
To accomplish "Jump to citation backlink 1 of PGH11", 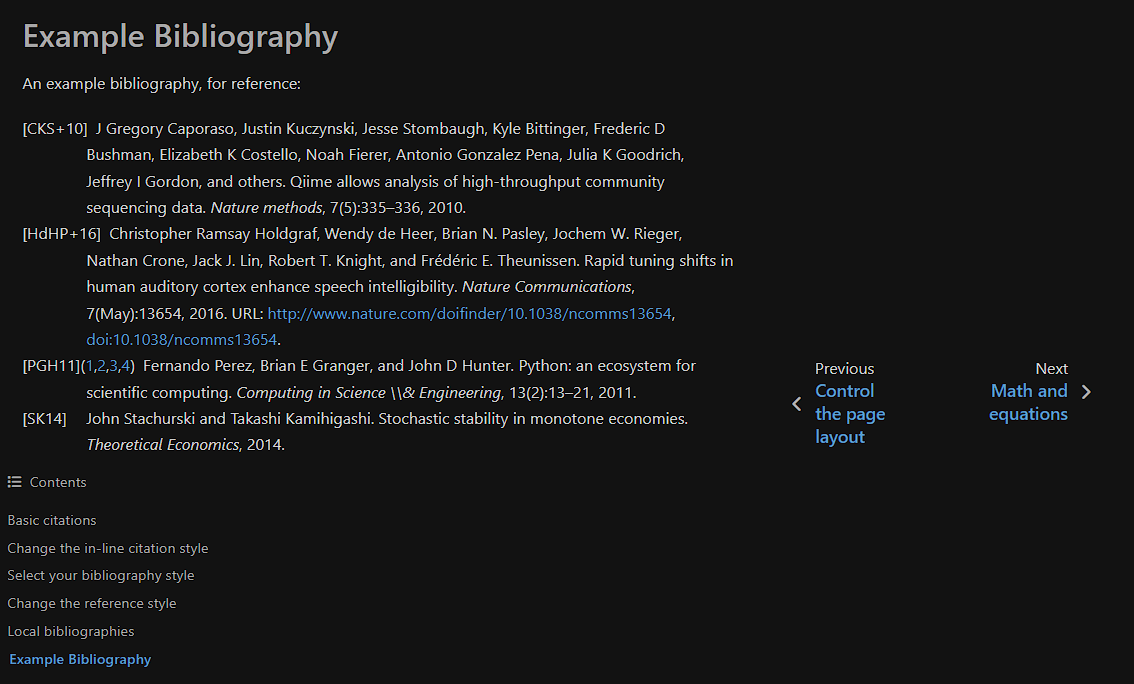I will pos(90,366).
